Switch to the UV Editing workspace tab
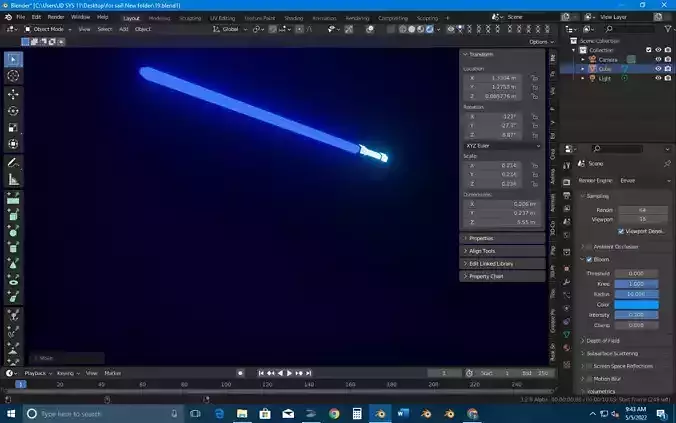Viewport: 676px width, 423px height. pos(222,18)
